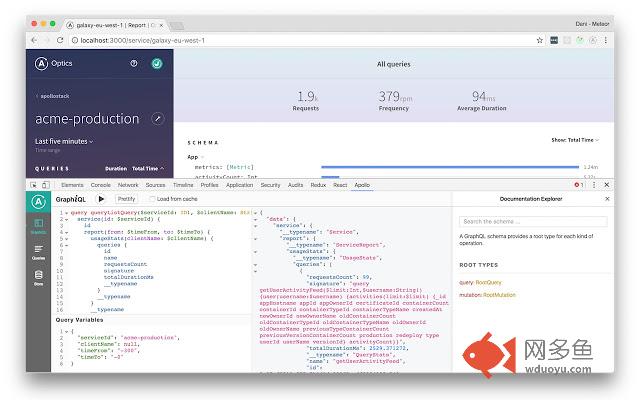Image resolution: width=640 pixels, height=400 pixels.
Task: Focus the Search the schema field
Action: 533,222
